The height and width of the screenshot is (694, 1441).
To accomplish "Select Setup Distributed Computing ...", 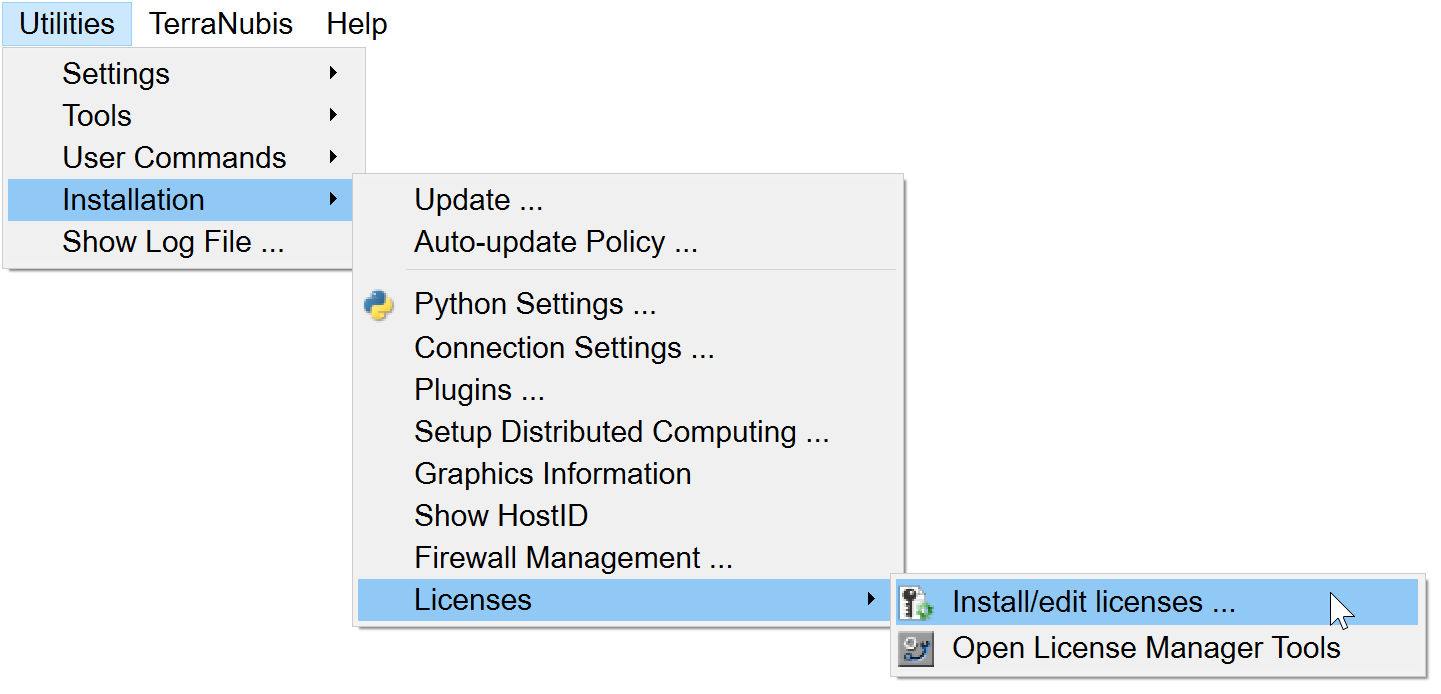I will click(x=621, y=432).
